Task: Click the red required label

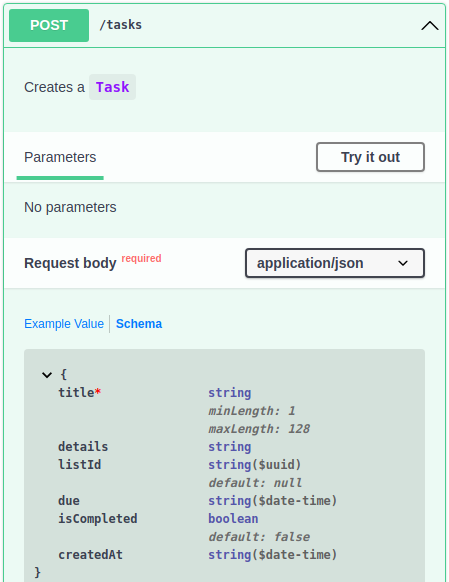Action: click(141, 258)
